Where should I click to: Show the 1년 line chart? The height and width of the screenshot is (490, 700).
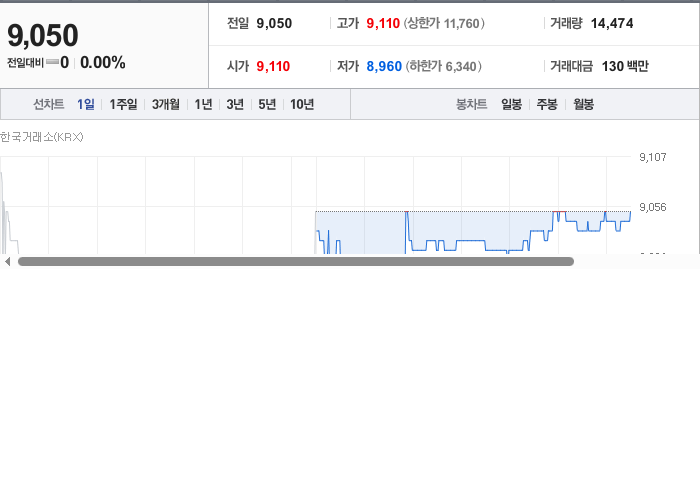coord(203,104)
